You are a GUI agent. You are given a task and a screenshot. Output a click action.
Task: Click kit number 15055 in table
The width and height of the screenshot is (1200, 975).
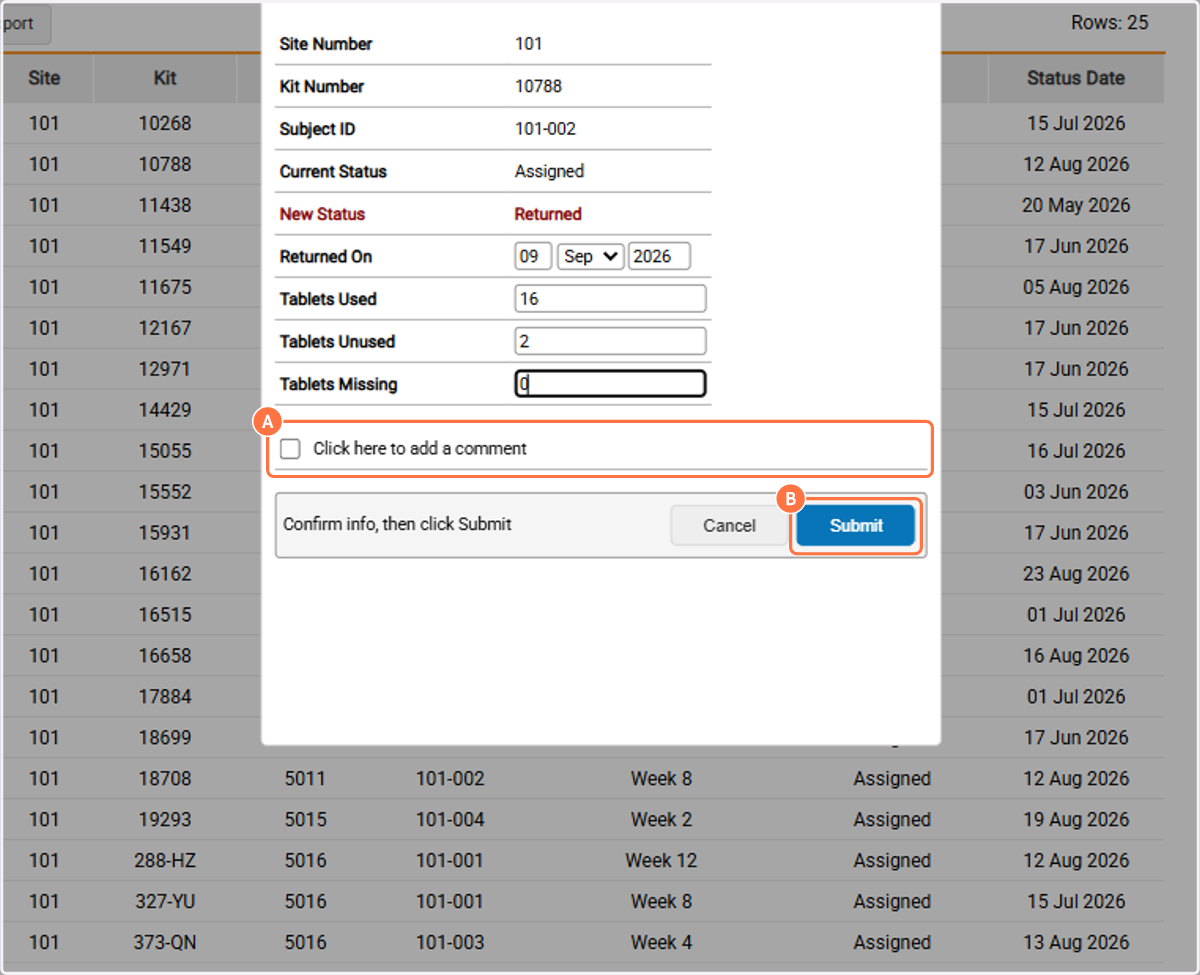[x=165, y=451]
